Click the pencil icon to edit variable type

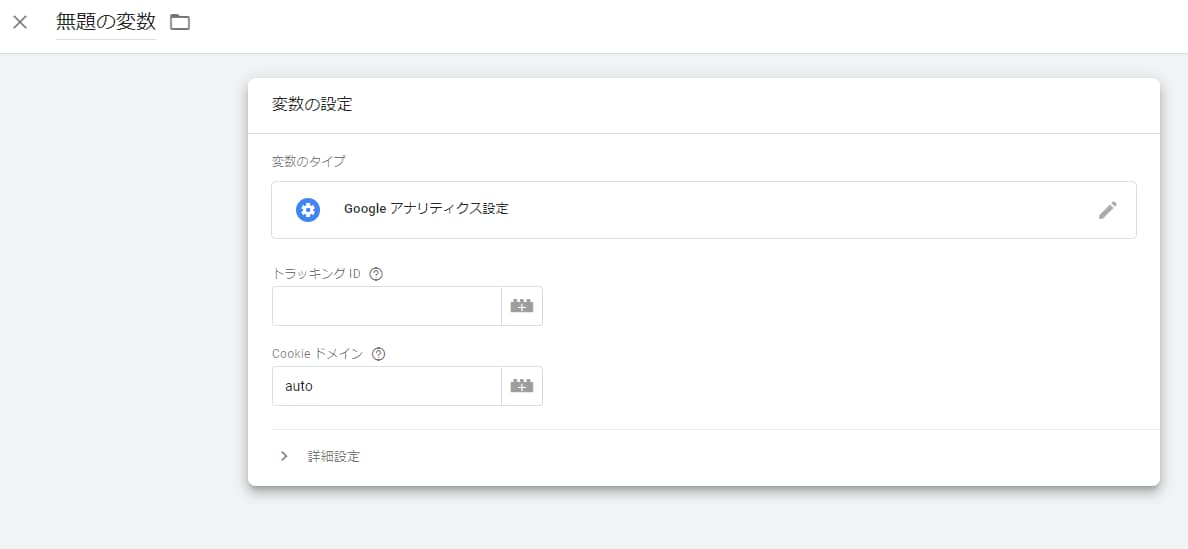(x=1108, y=210)
